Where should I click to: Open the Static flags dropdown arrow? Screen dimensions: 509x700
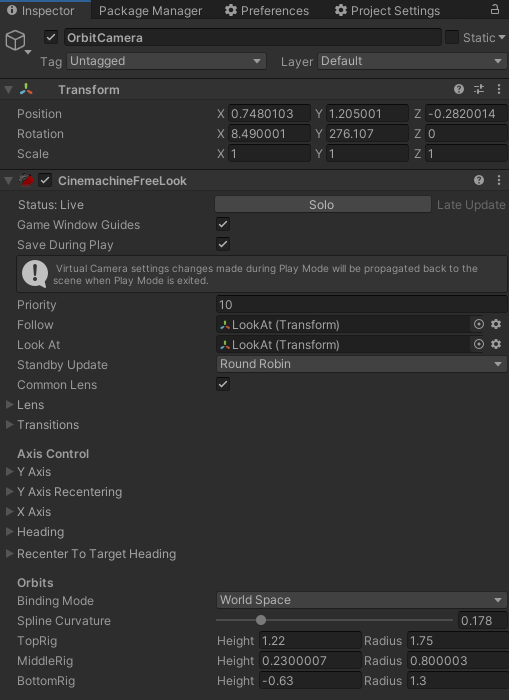[x=501, y=38]
